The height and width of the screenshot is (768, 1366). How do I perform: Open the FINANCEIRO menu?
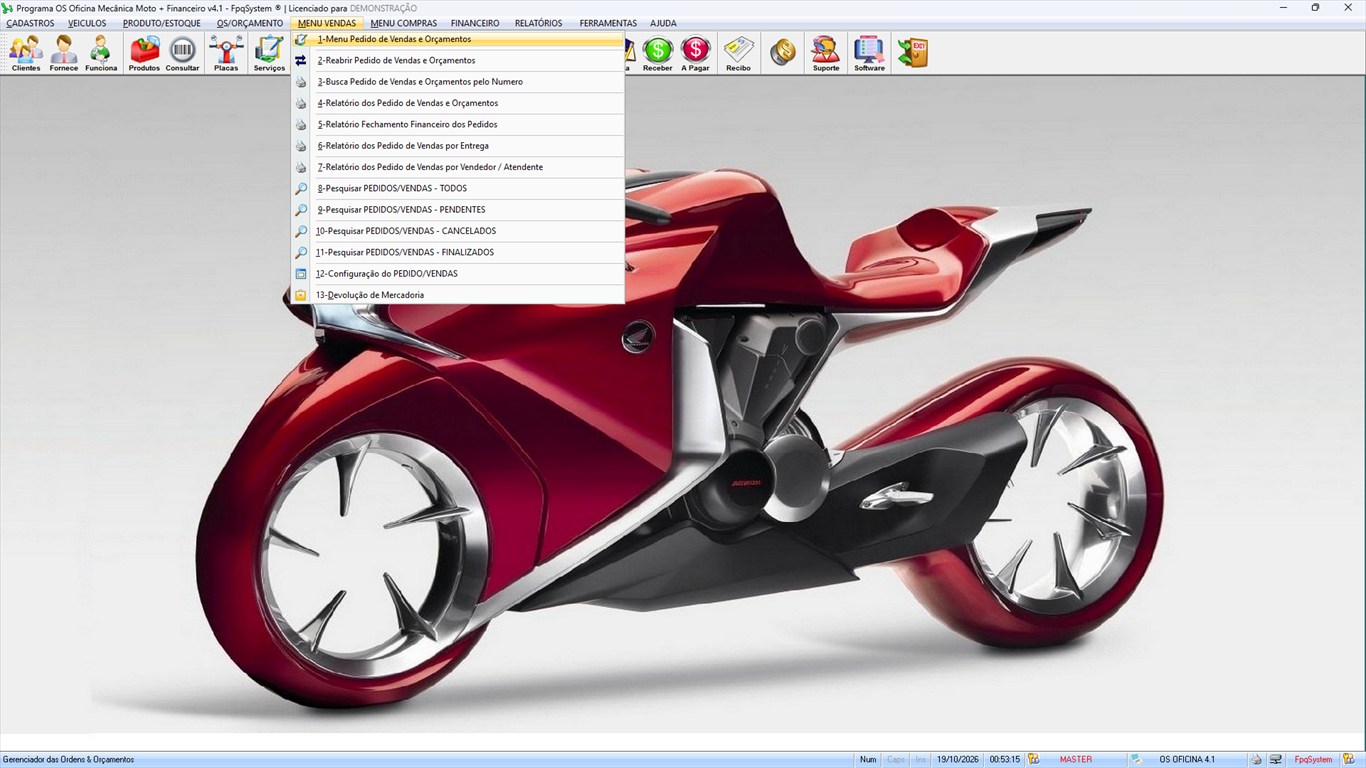pyautogui.click(x=475, y=23)
